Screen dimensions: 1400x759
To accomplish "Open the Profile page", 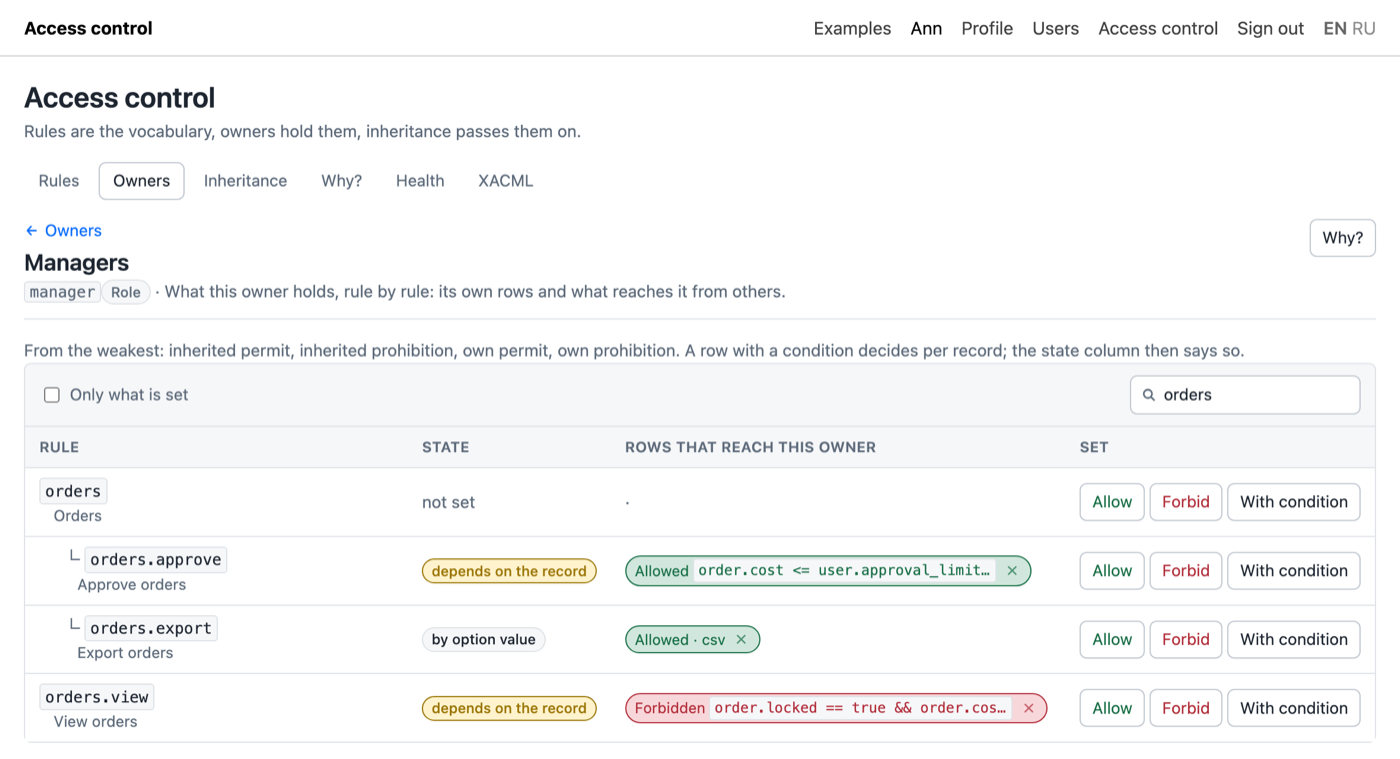I will pyautogui.click(x=987, y=29).
